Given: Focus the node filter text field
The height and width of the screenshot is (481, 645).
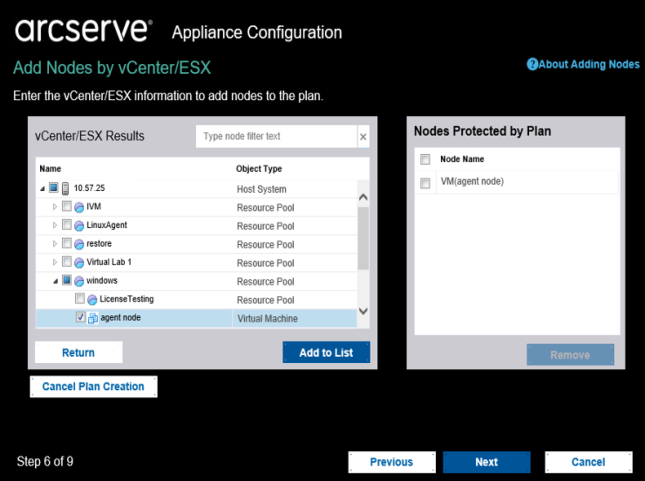Looking at the screenshot, I should pos(276,137).
